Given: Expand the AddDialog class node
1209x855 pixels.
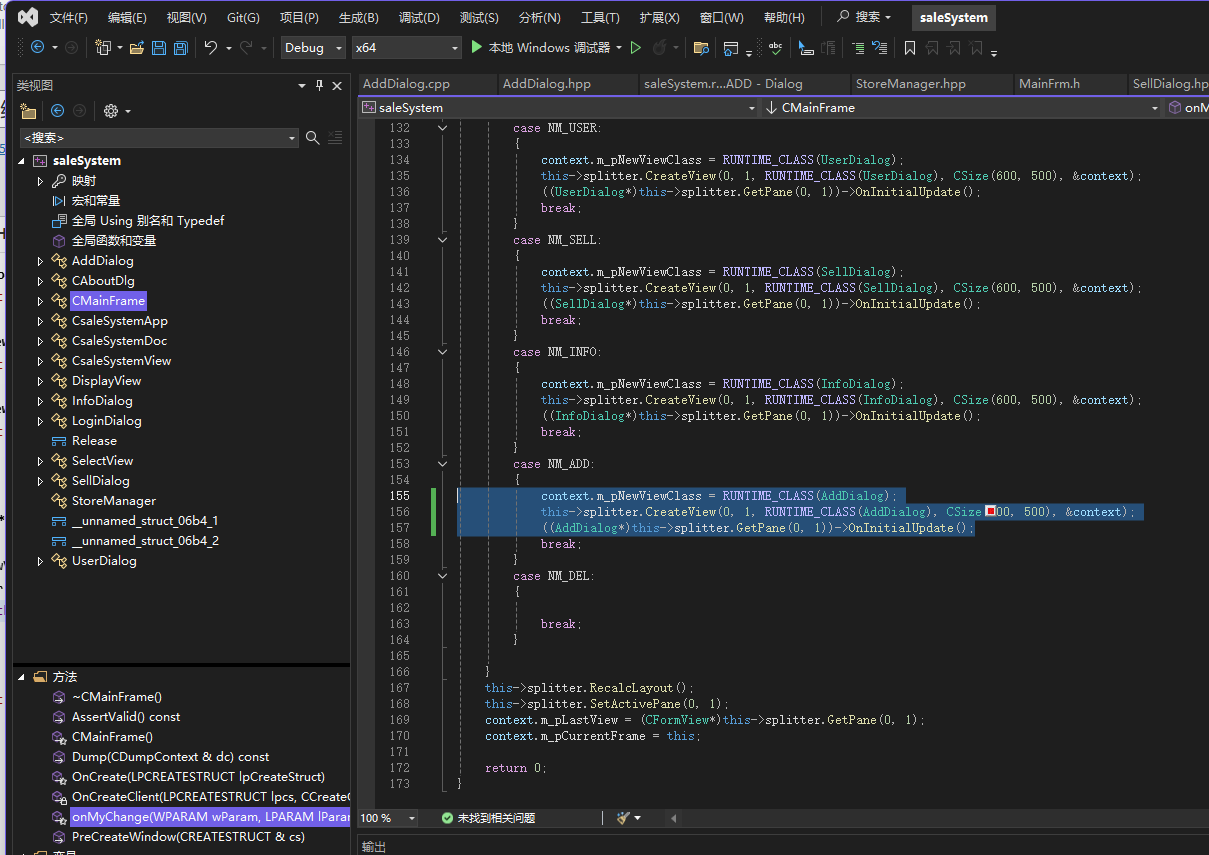Looking at the screenshot, I should tap(40, 261).
